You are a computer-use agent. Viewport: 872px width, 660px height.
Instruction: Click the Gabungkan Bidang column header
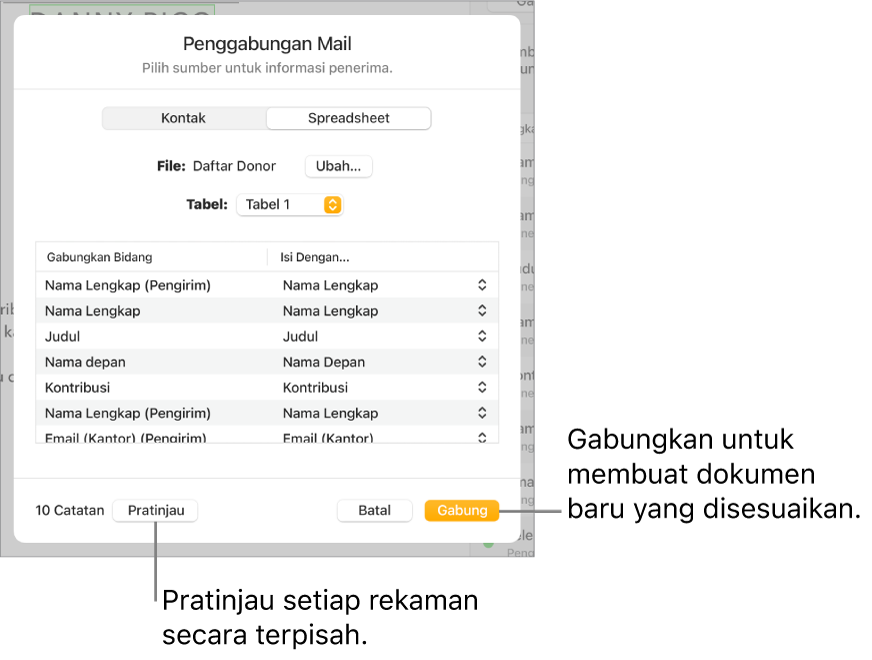coord(100,257)
